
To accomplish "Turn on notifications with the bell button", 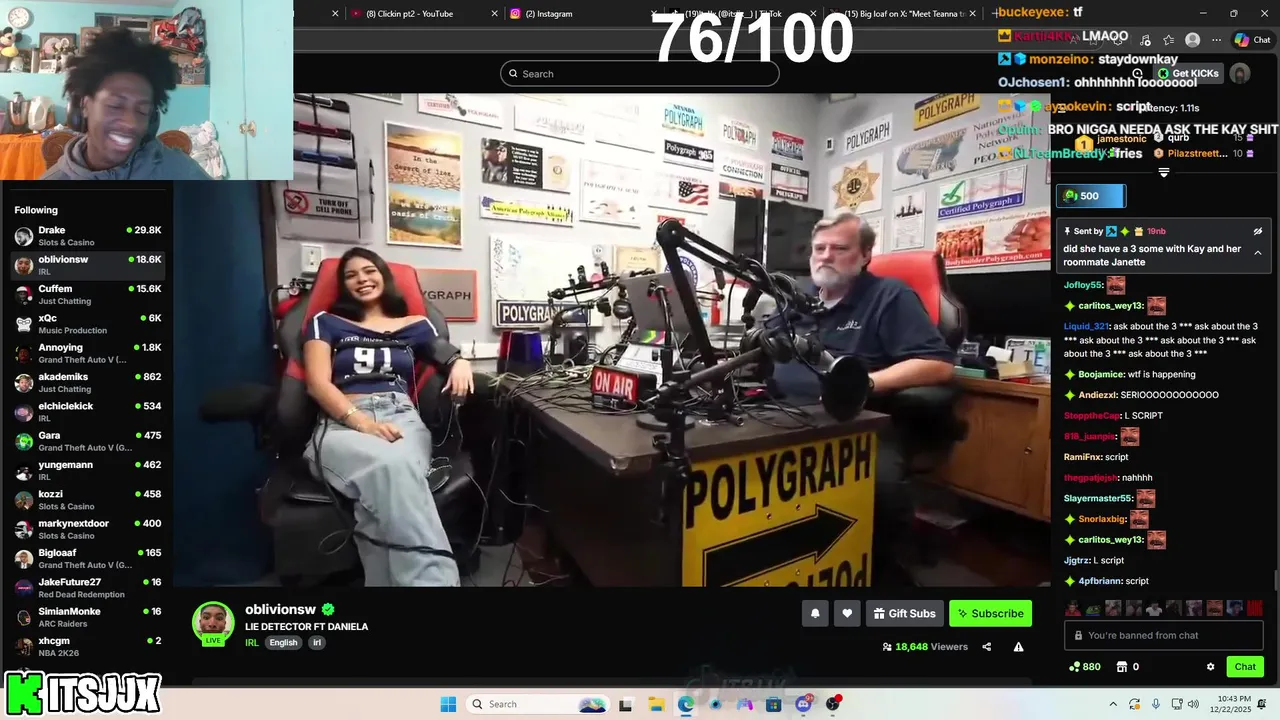I will click(815, 613).
